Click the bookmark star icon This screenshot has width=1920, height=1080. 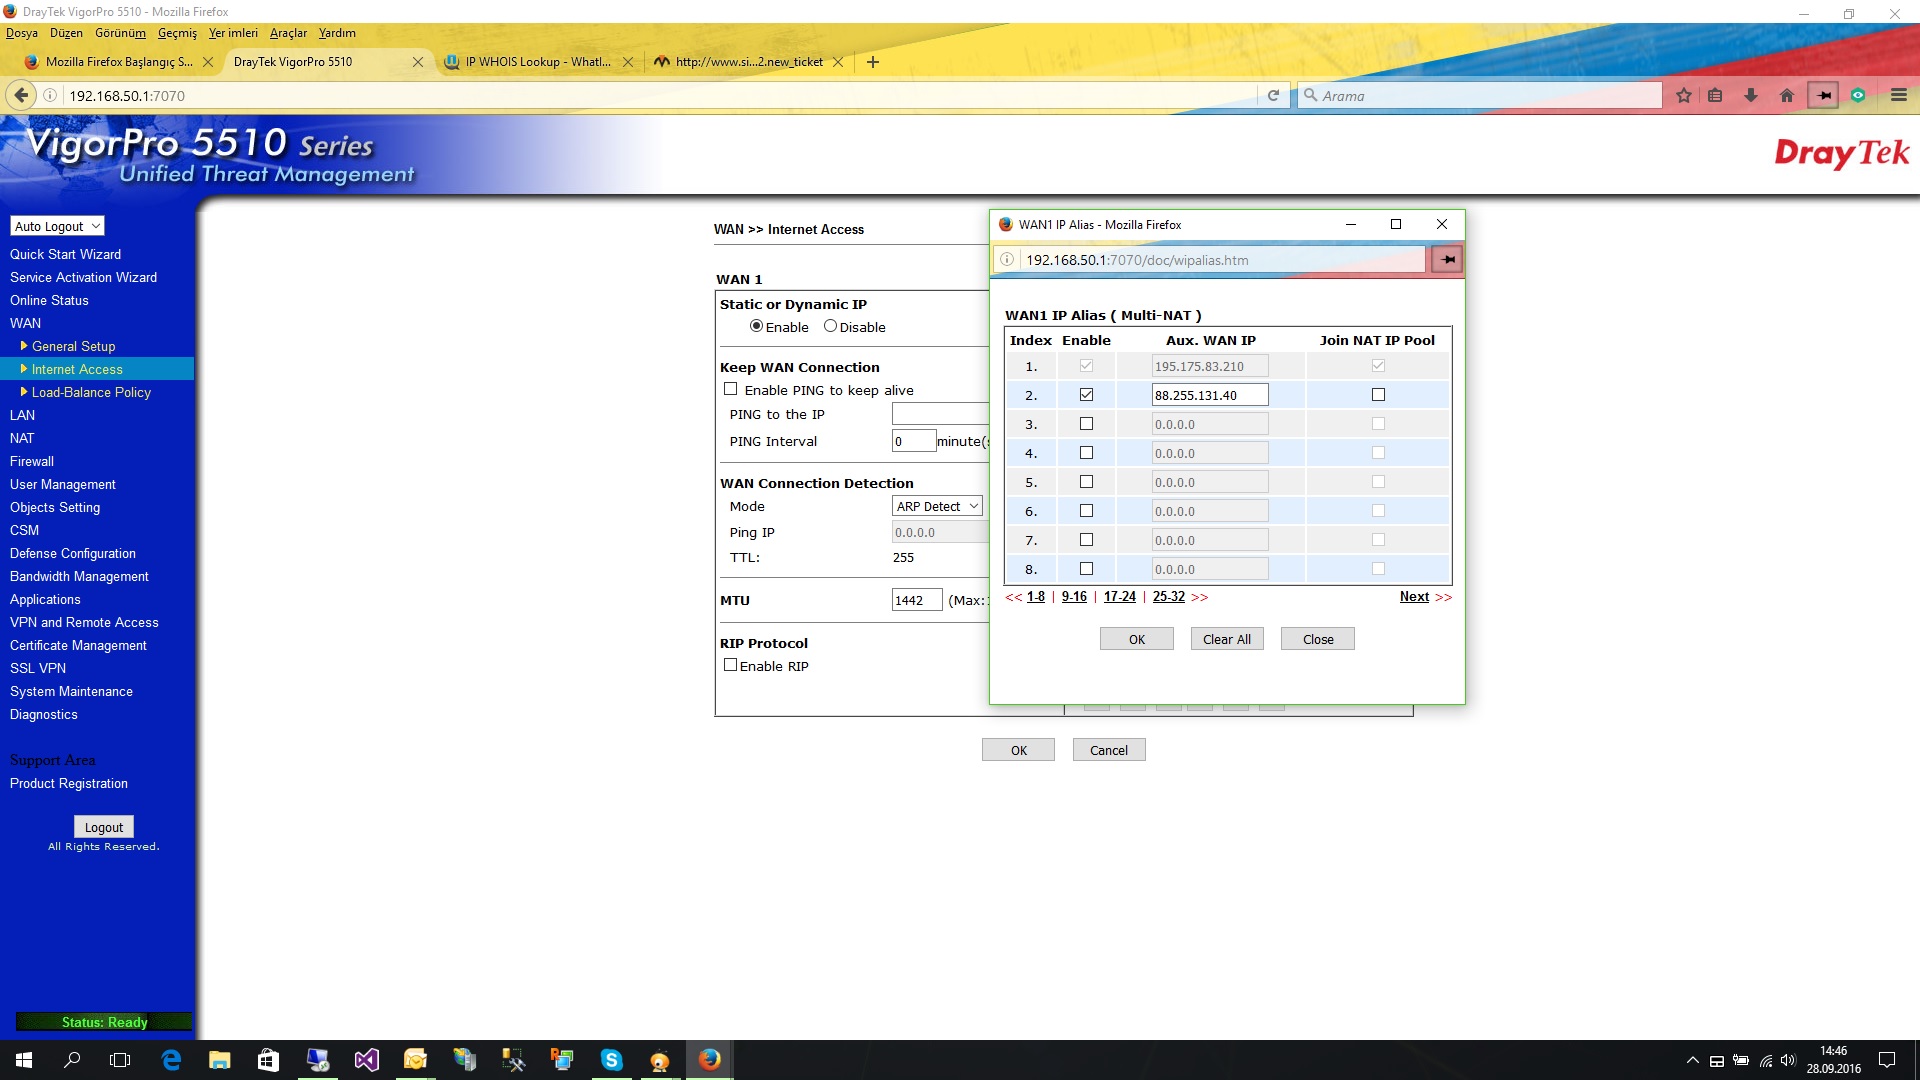[x=1684, y=96]
